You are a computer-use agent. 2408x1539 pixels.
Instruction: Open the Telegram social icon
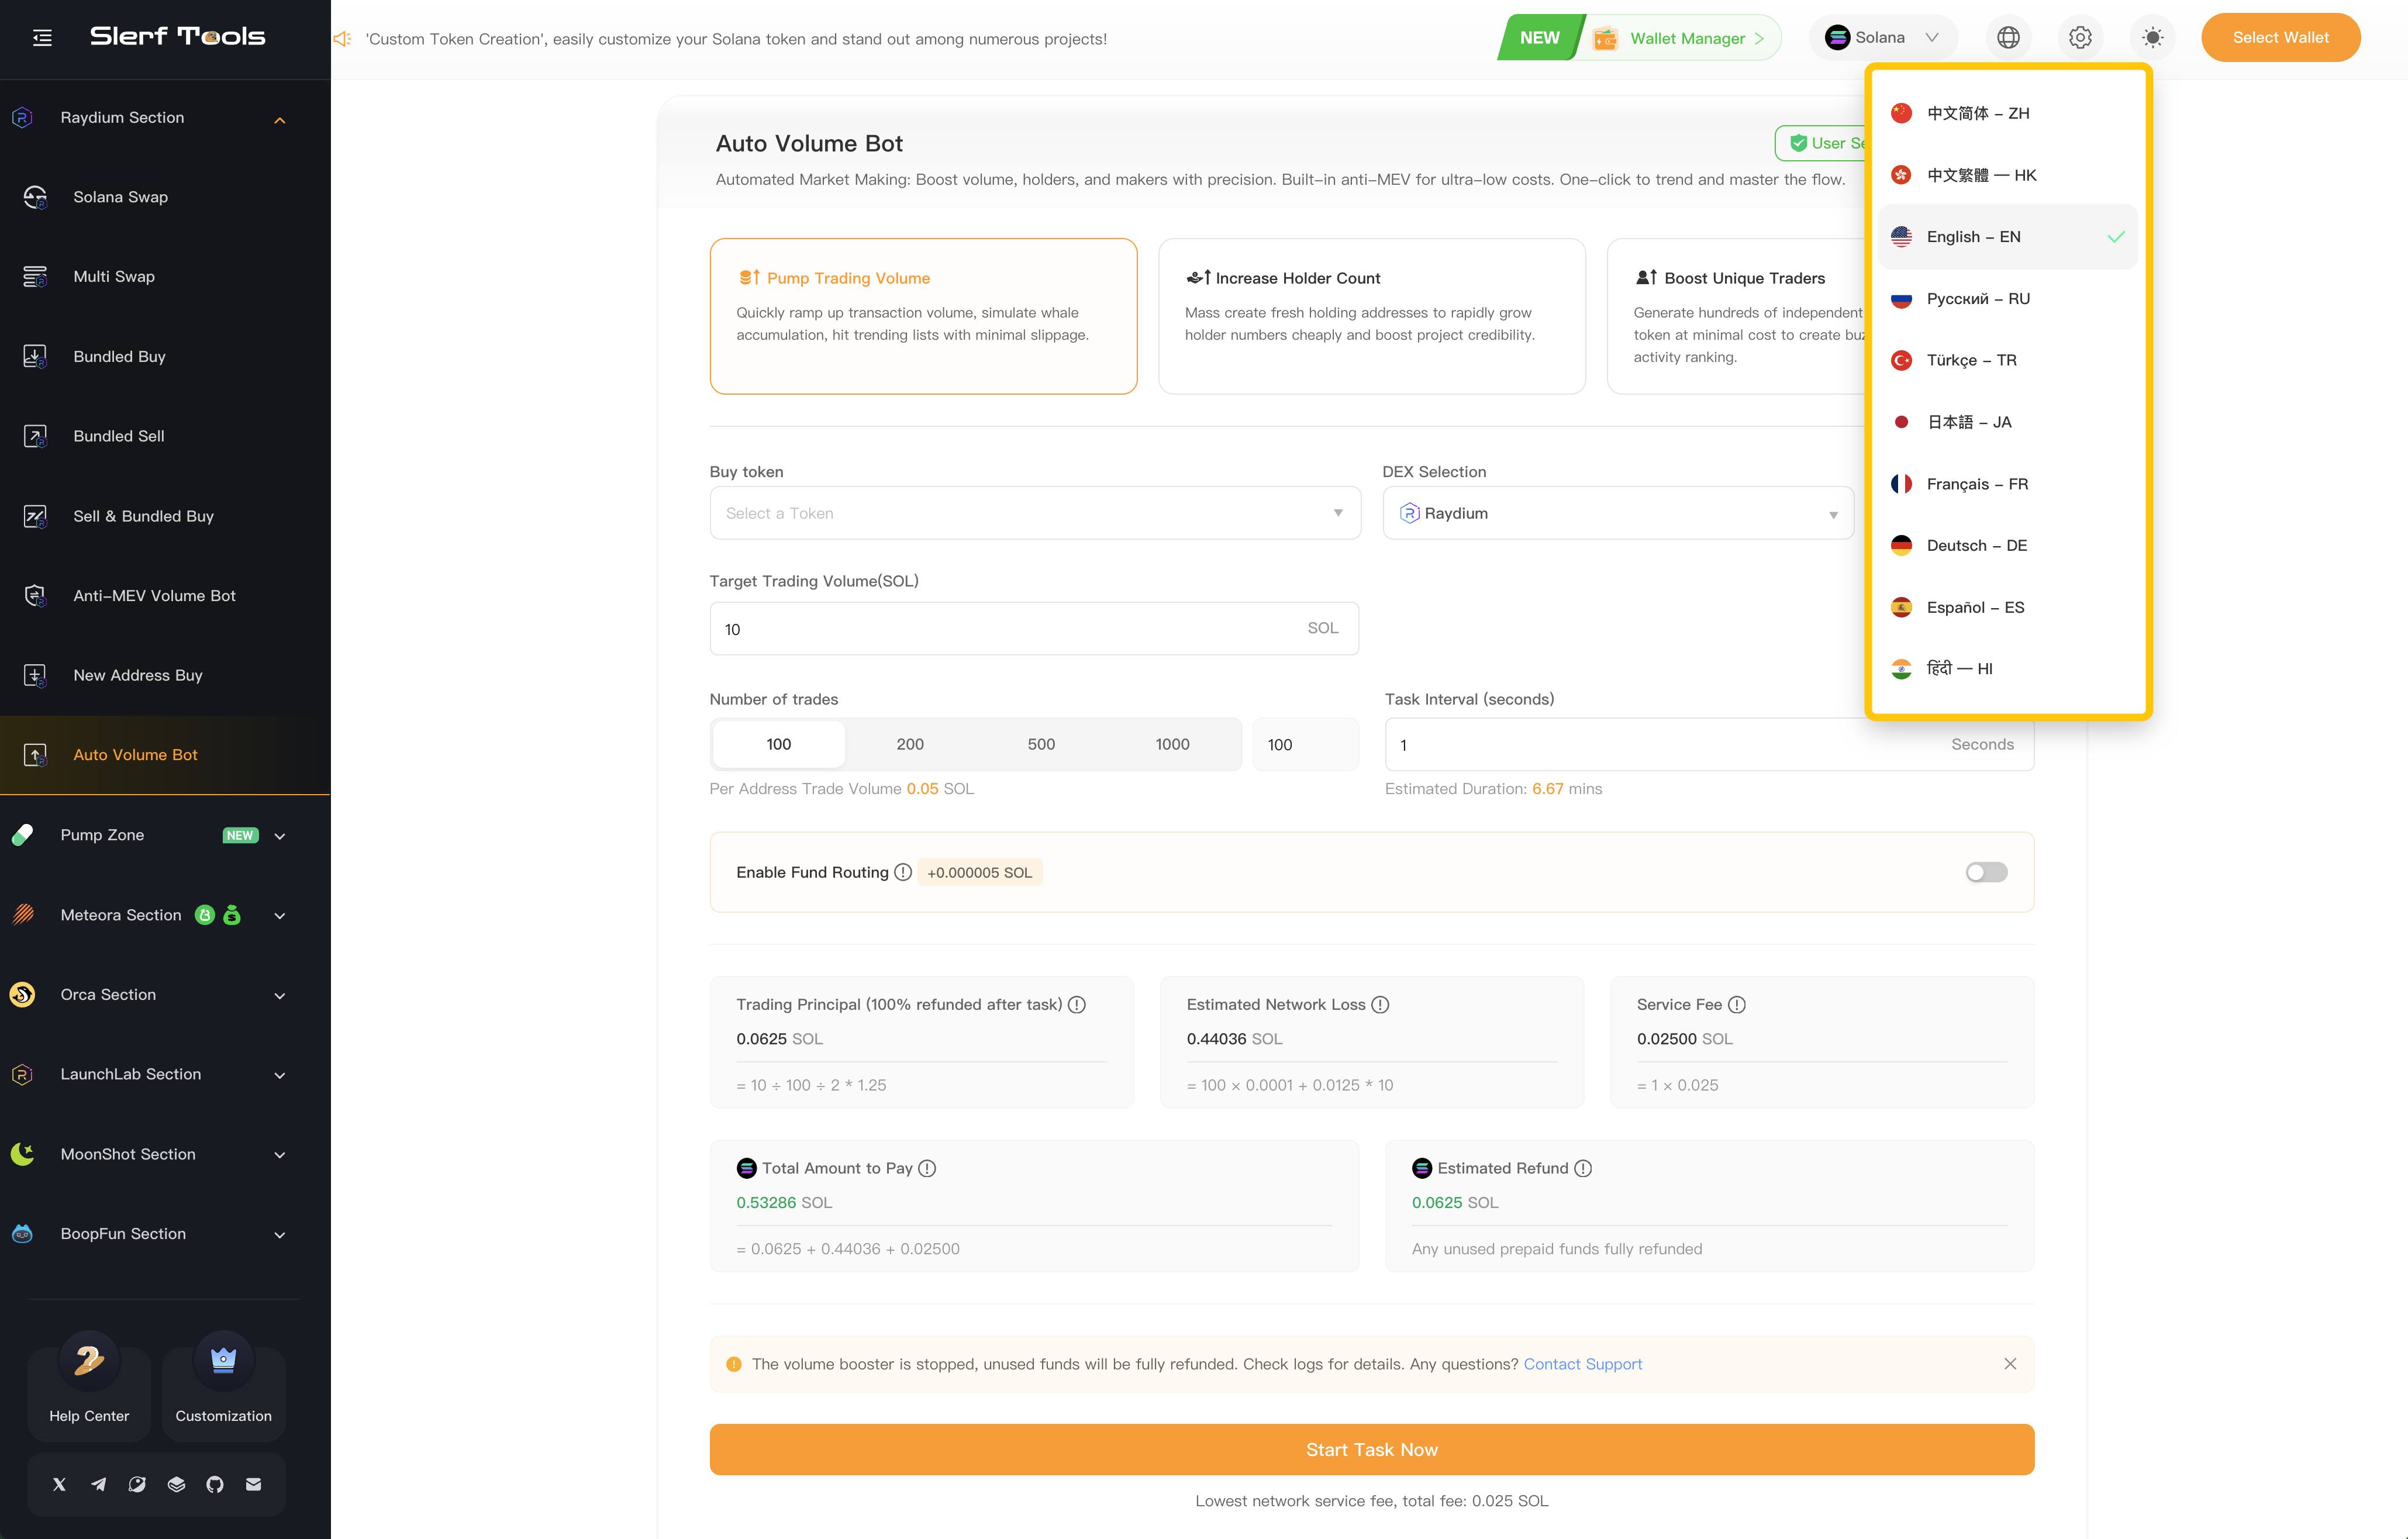click(98, 1484)
